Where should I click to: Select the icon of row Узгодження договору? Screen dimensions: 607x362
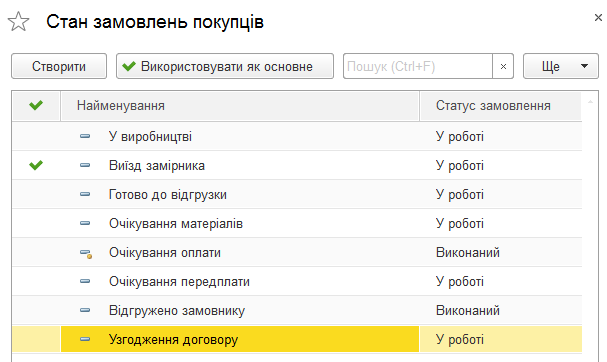pyautogui.click(x=85, y=340)
